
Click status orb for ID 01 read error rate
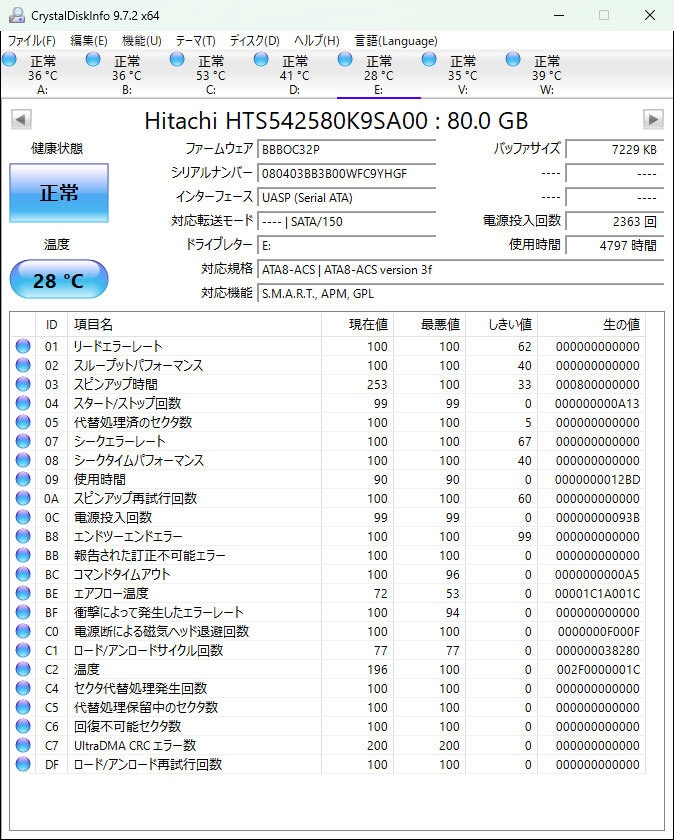click(23, 346)
